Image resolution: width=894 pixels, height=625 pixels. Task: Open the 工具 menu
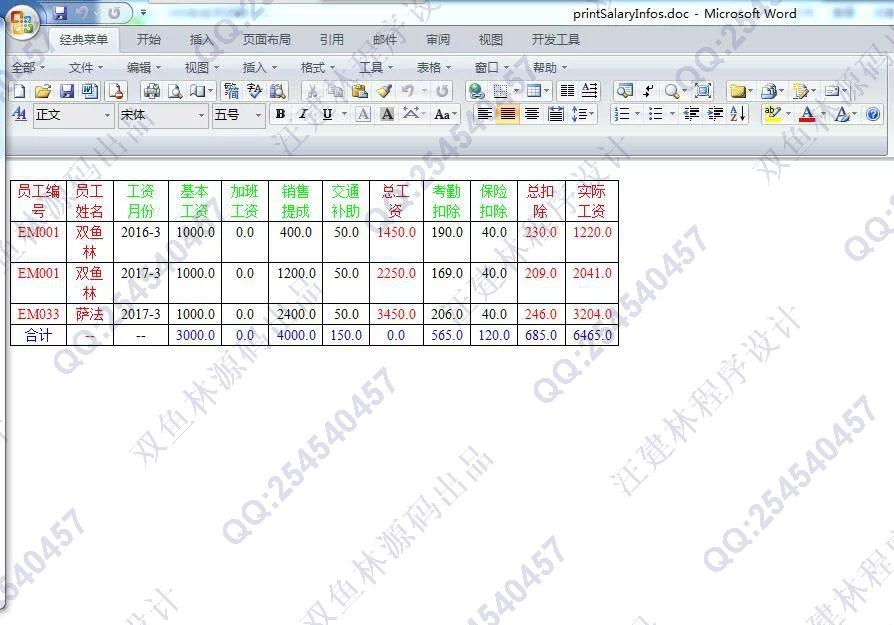[x=376, y=67]
